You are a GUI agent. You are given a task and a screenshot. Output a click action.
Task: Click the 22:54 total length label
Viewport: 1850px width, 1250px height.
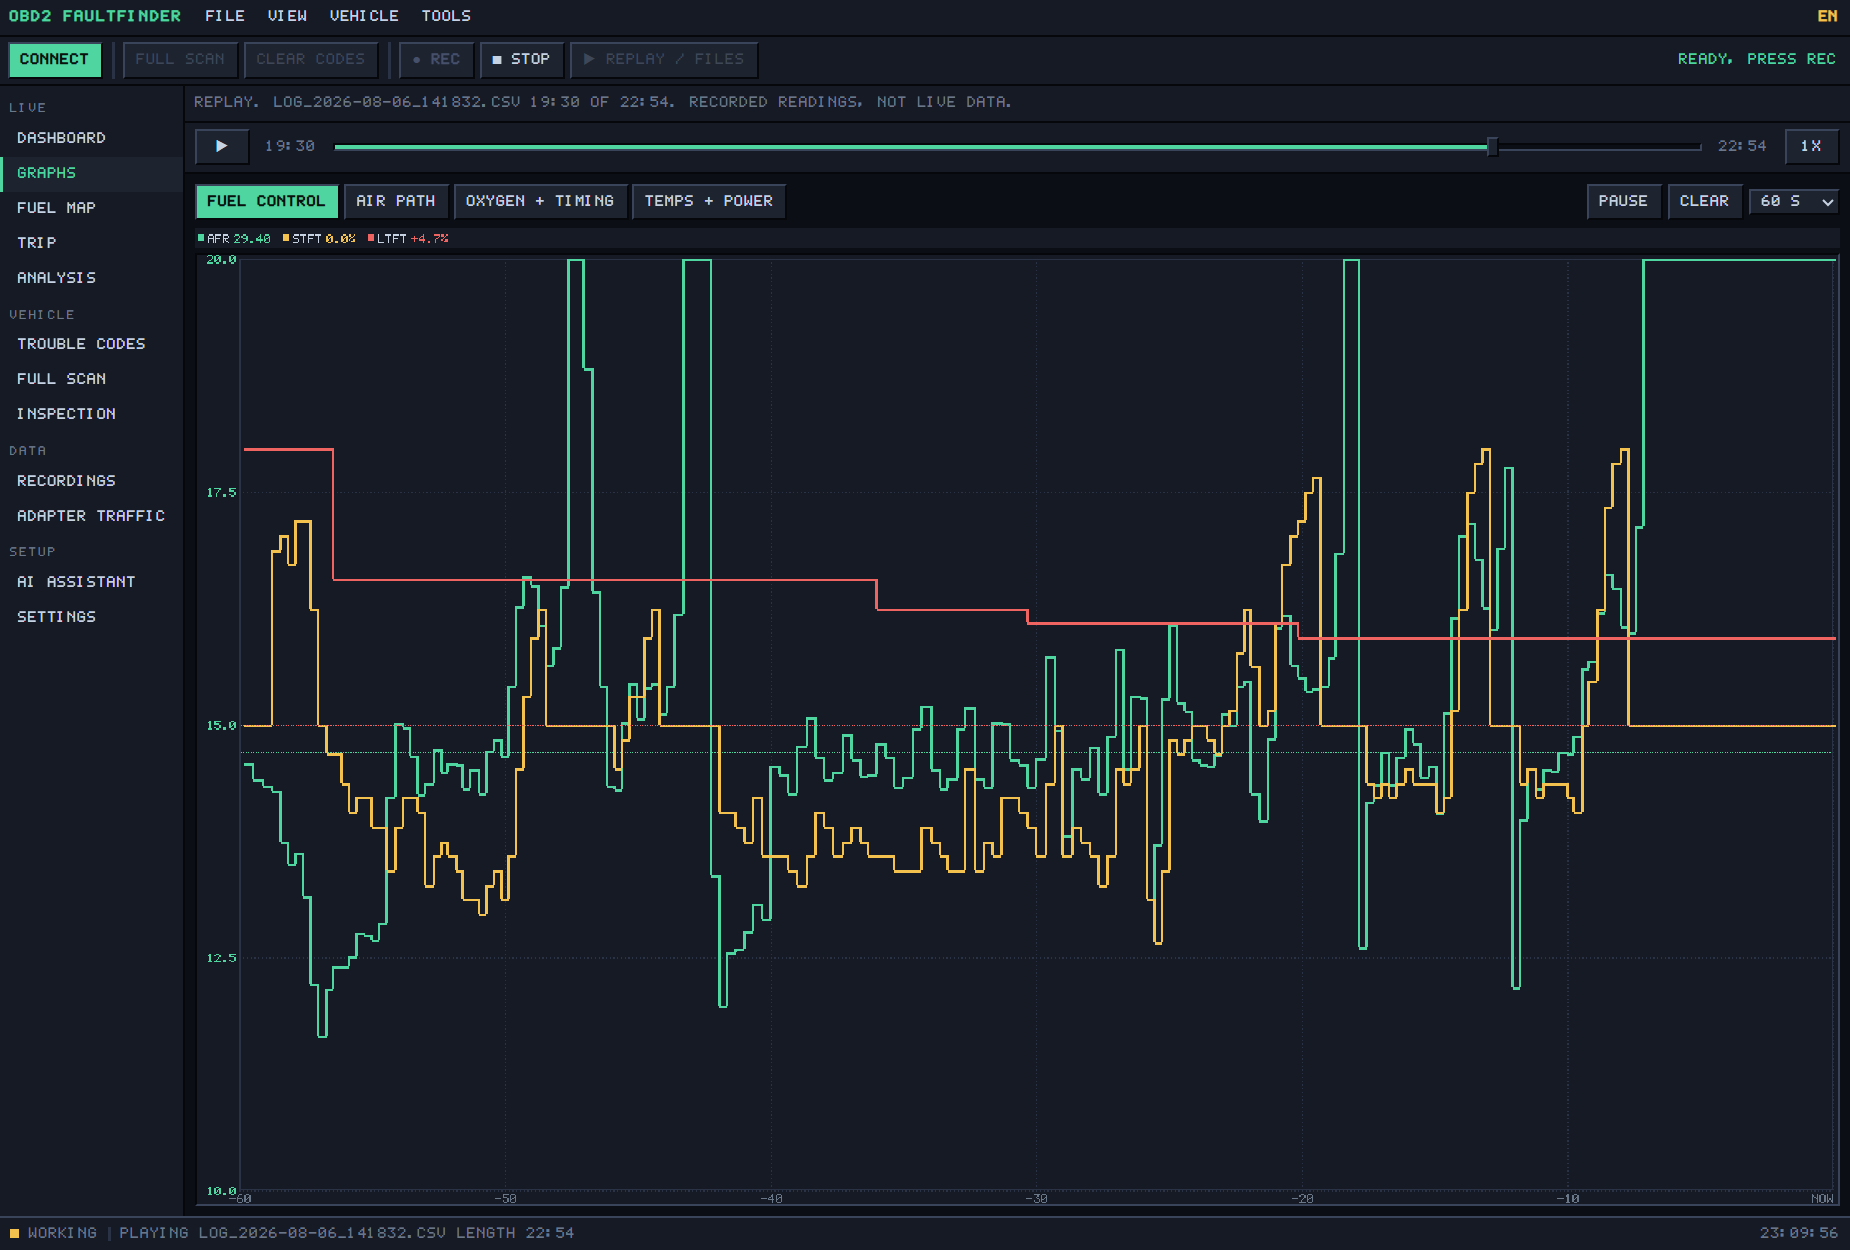pos(1742,146)
